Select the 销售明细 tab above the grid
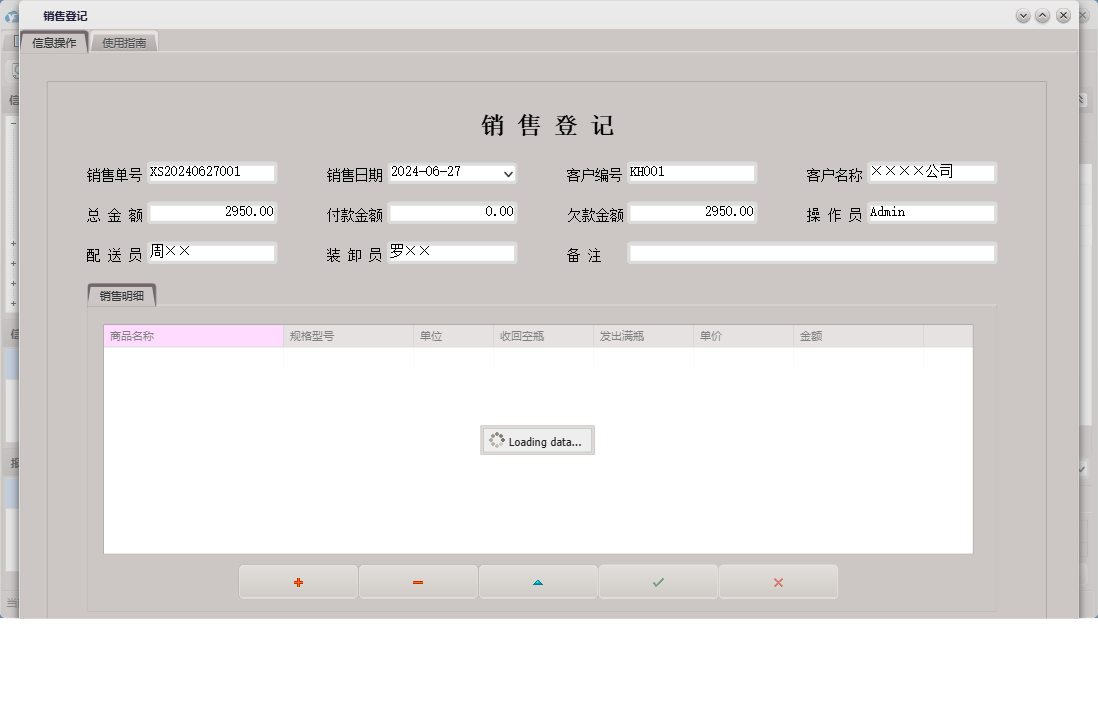 click(x=124, y=295)
